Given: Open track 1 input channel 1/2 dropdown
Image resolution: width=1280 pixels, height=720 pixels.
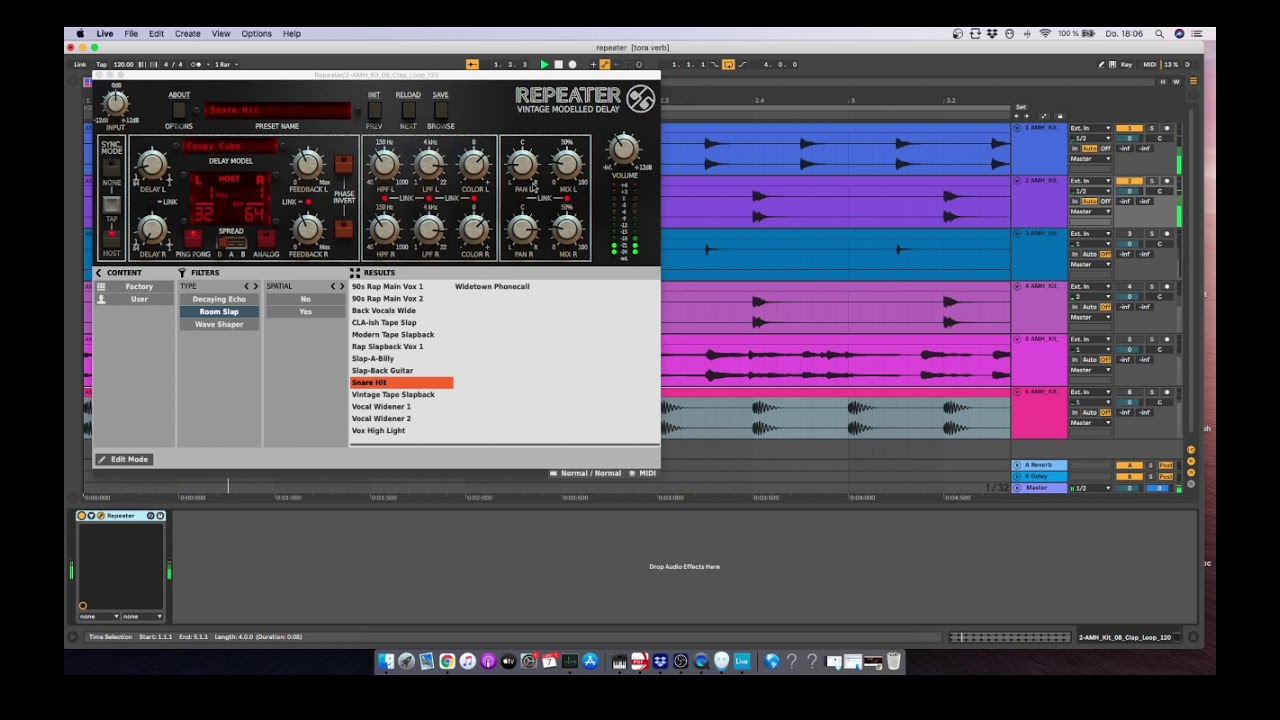Looking at the screenshot, I should (x=1090, y=138).
